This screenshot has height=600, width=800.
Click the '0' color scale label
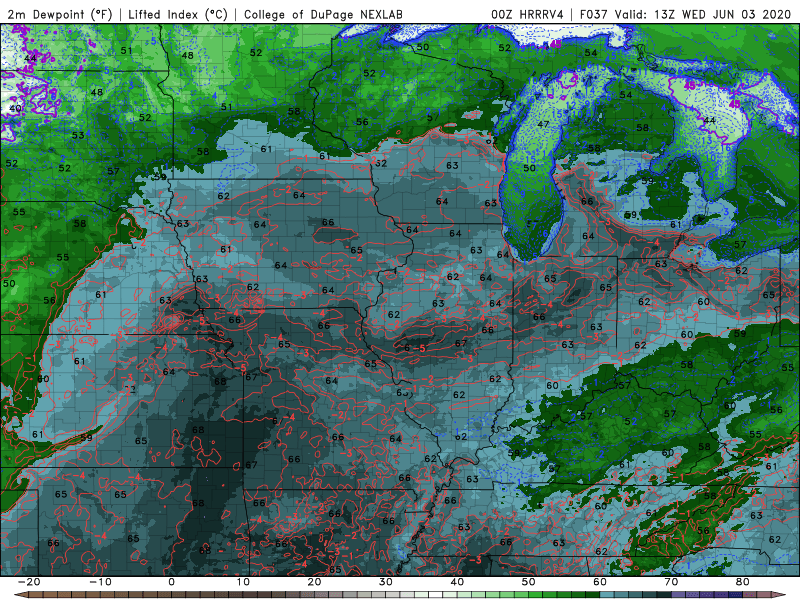pyautogui.click(x=171, y=582)
